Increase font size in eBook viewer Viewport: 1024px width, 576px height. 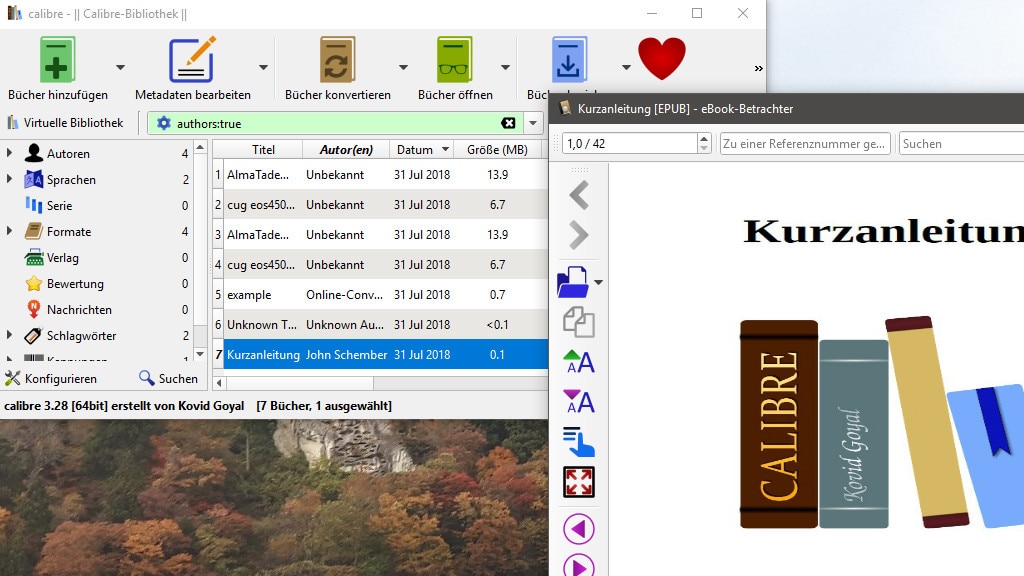point(579,361)
